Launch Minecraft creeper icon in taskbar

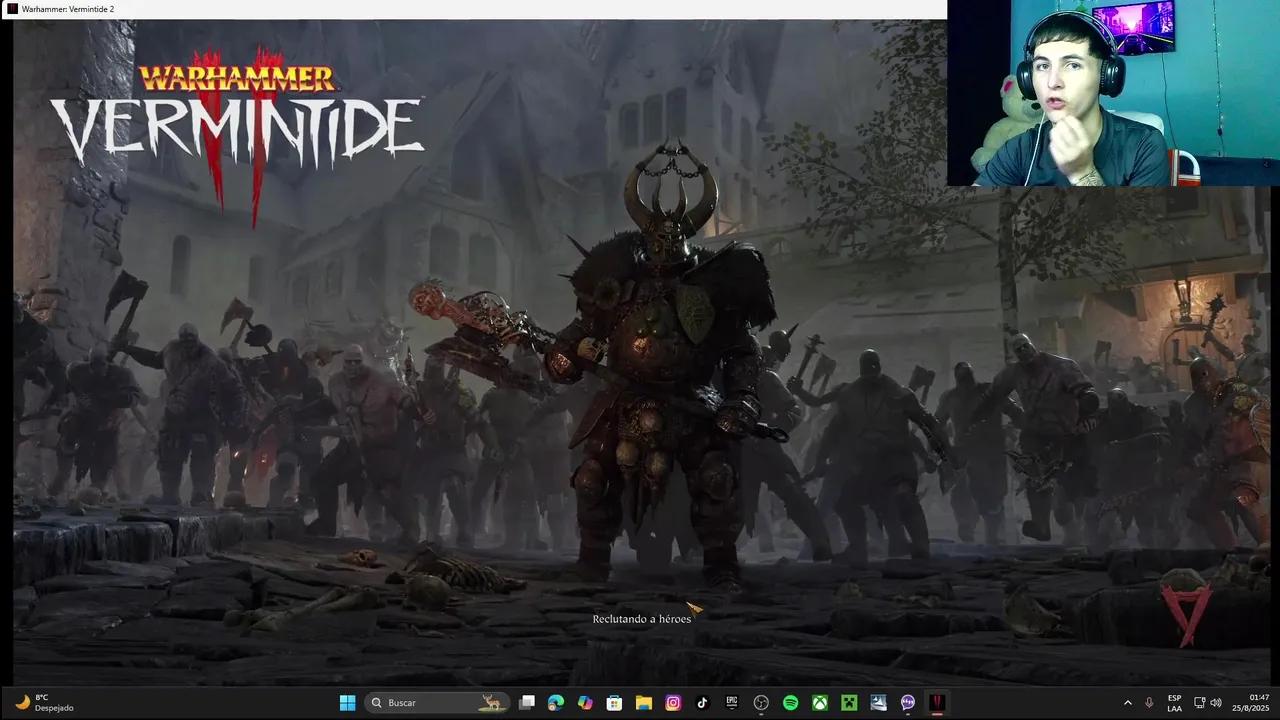point(849,703)
